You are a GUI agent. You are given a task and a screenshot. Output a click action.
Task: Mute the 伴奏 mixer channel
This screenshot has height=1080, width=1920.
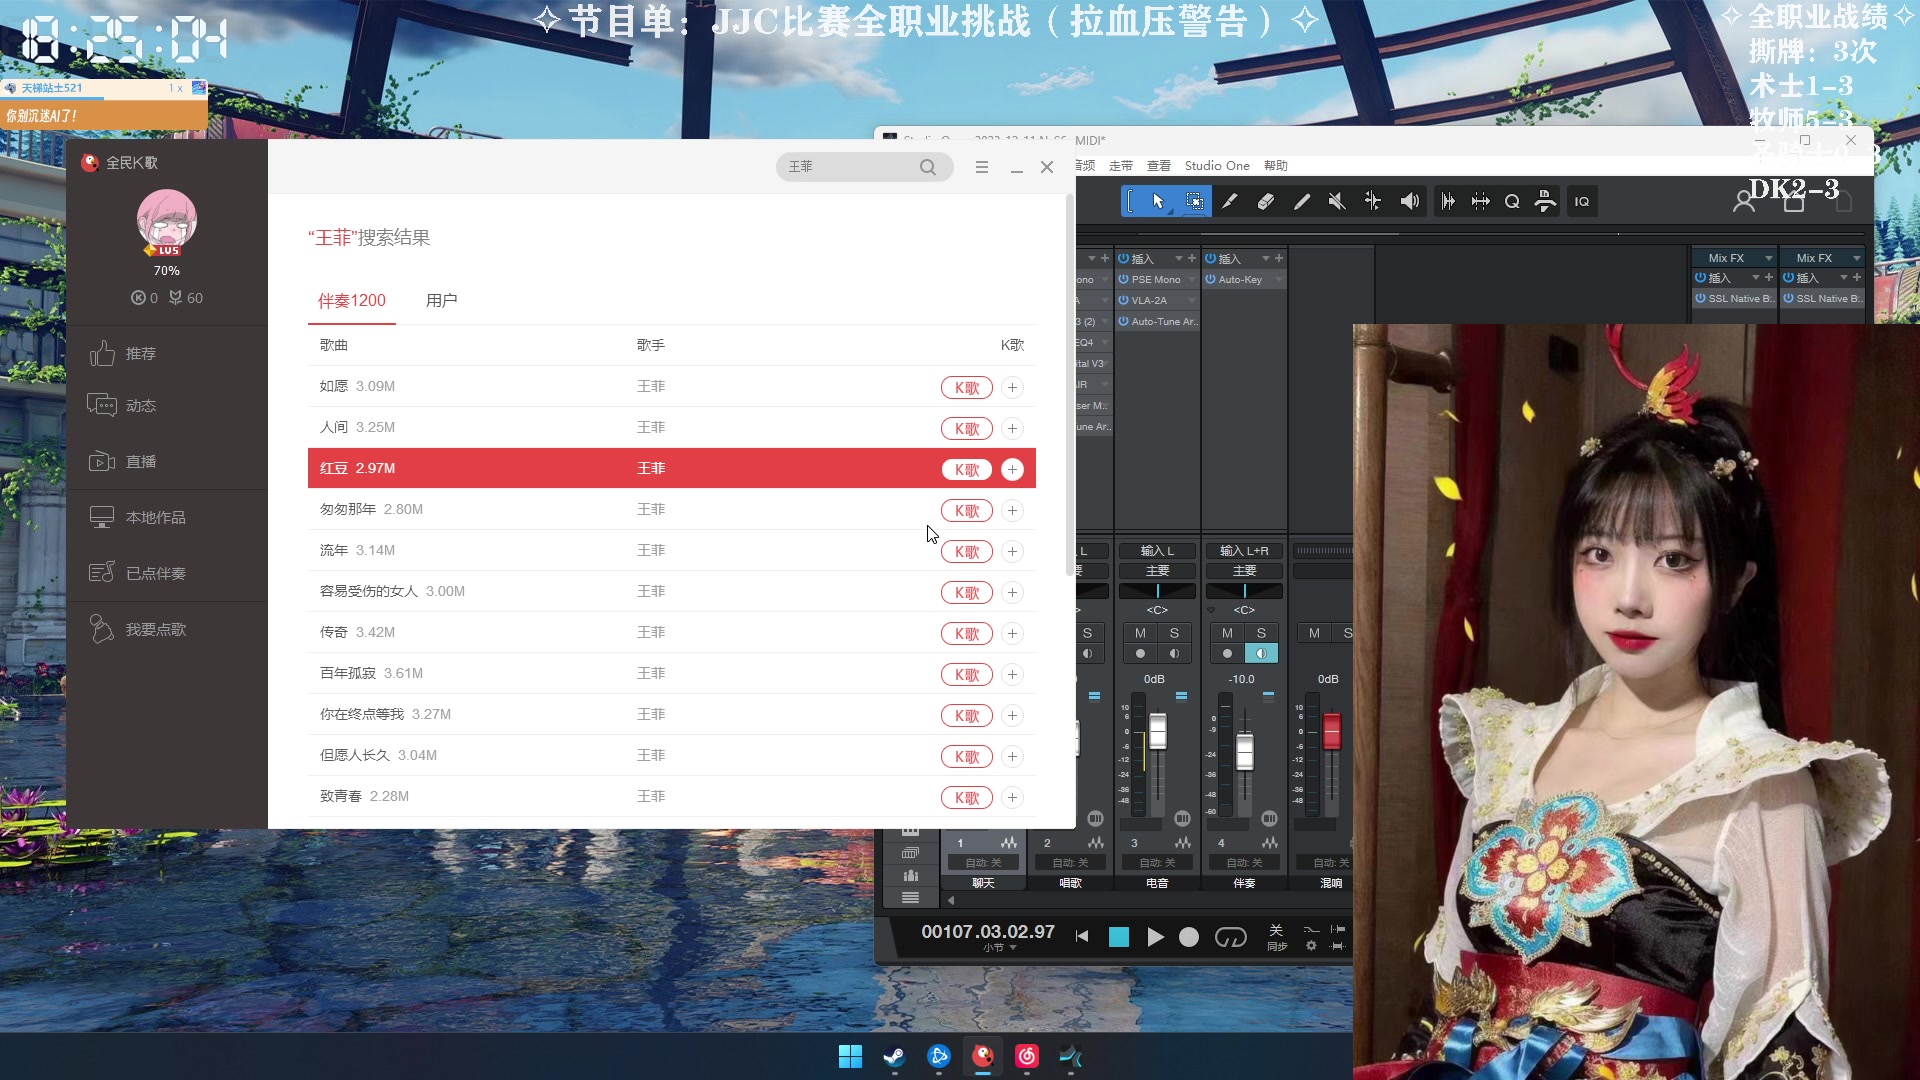(1227, 633)
